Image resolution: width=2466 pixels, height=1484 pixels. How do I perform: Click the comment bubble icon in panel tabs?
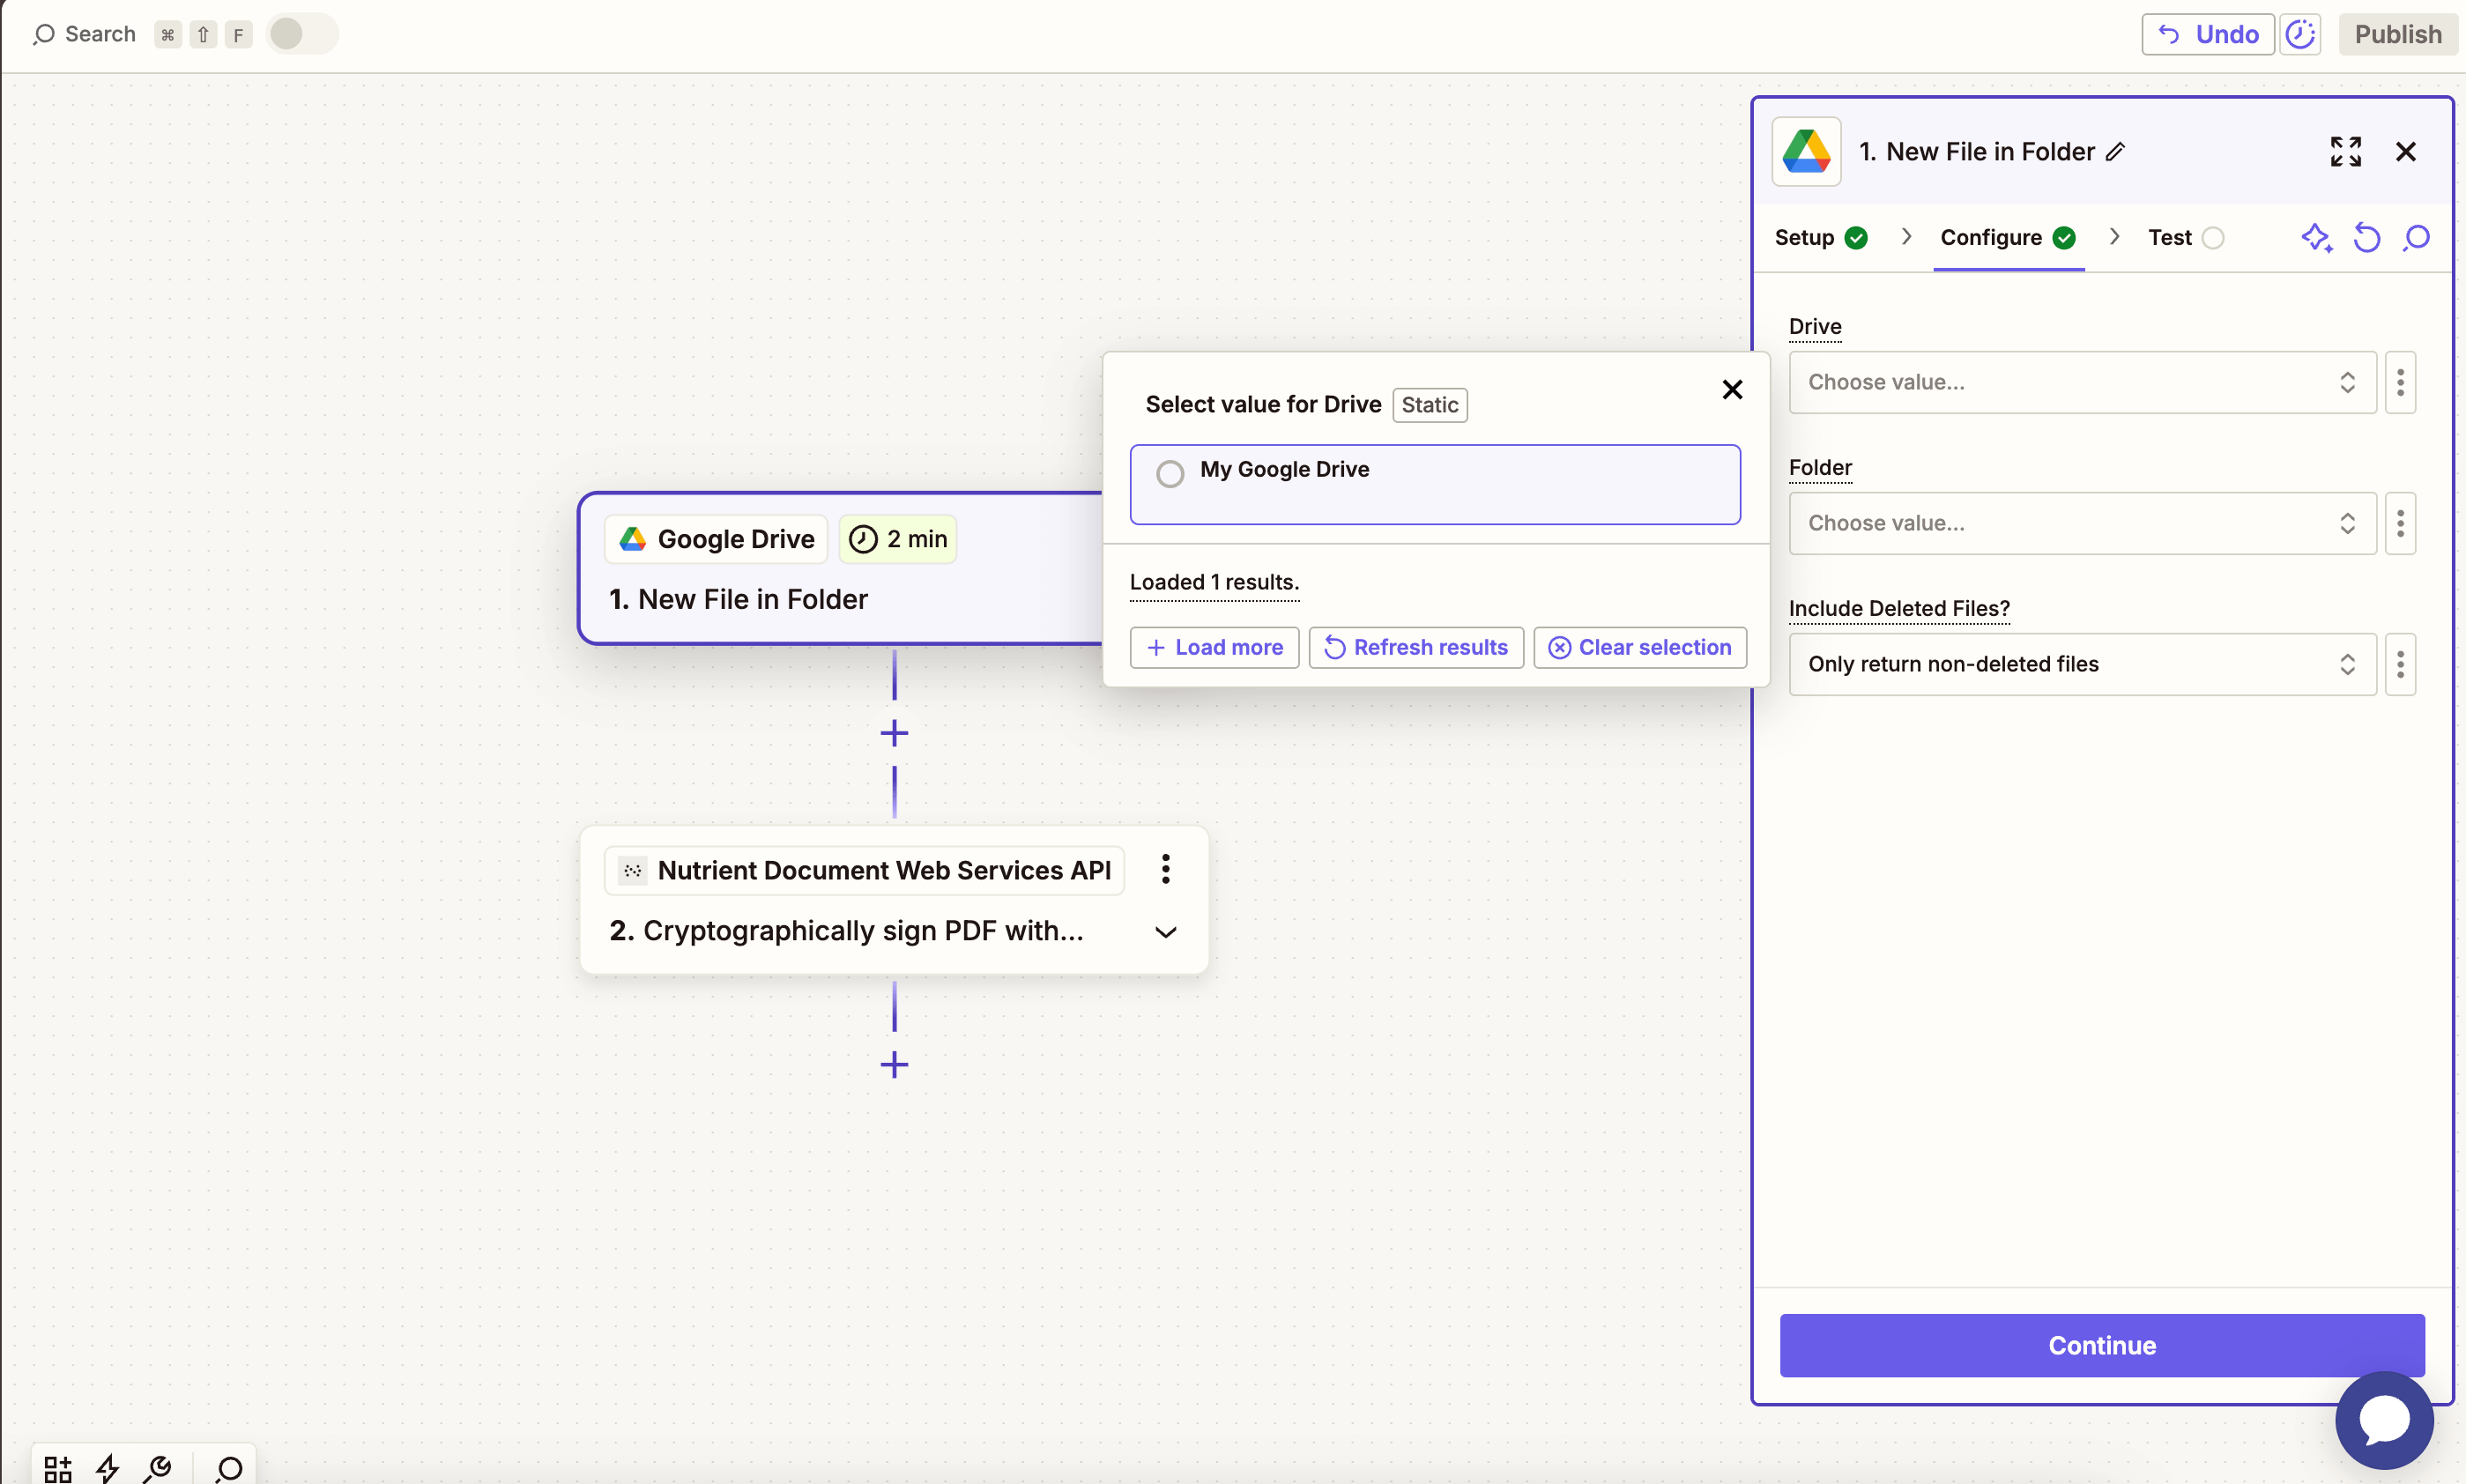(x=2416, y=238)
